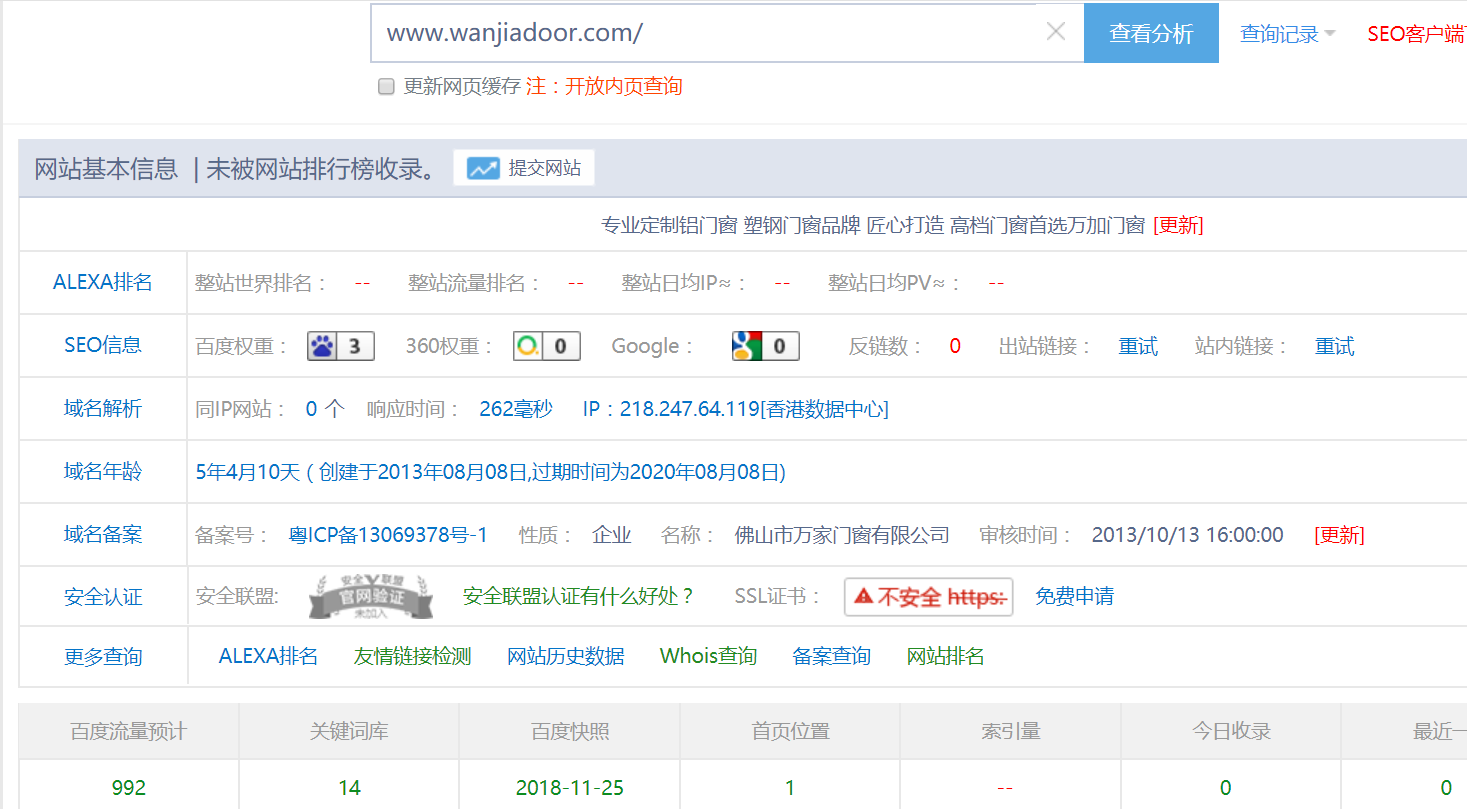1467x809 pixels.
Task: Select the 域名年龄 row label
Action: point(103,471)
